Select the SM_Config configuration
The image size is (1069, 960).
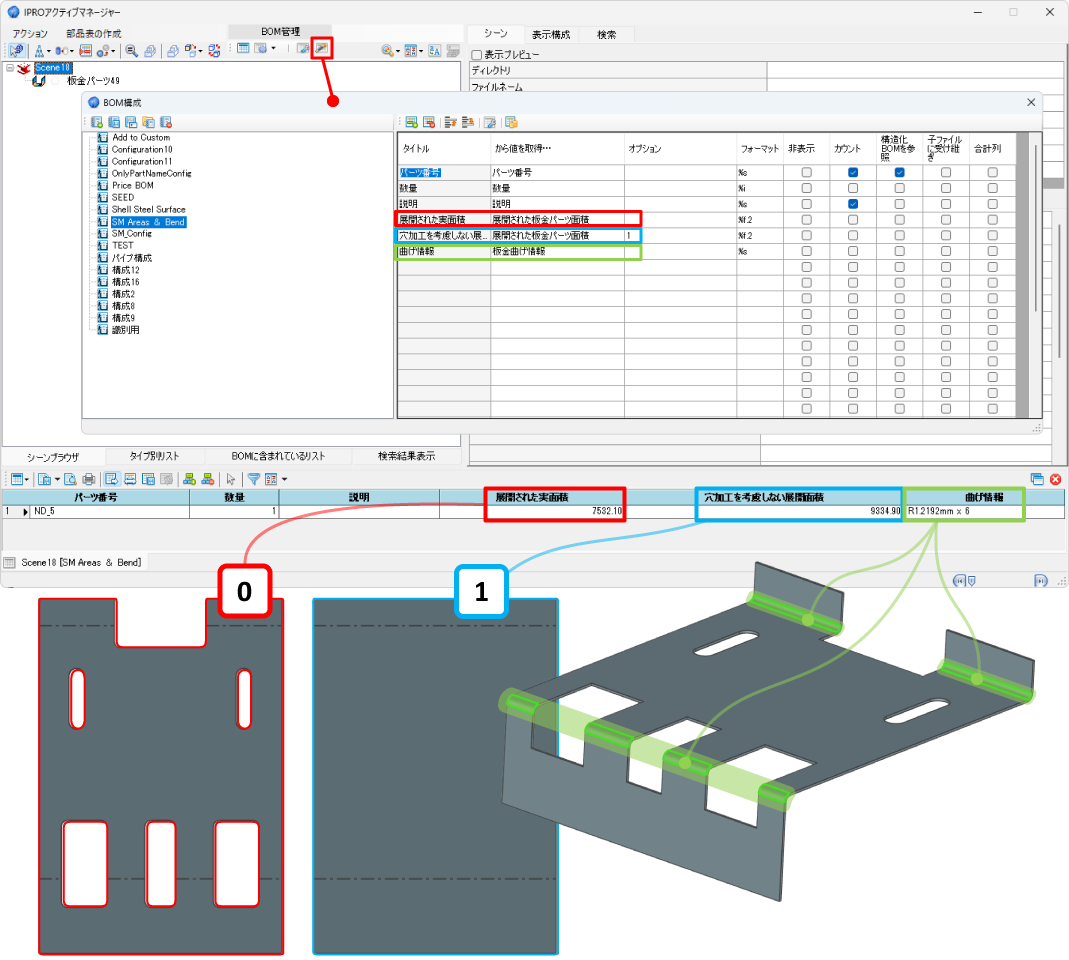click(132, 233)
